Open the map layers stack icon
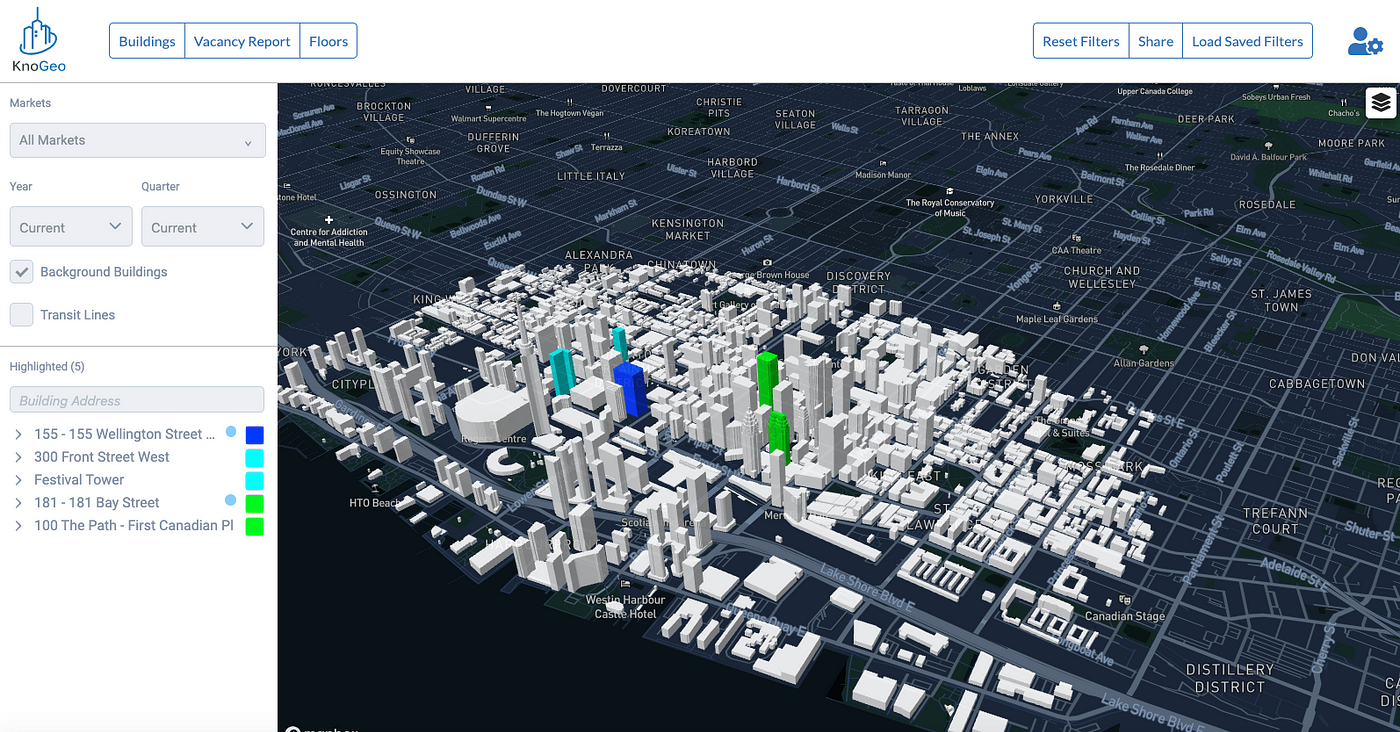 tap(1381, 102)
